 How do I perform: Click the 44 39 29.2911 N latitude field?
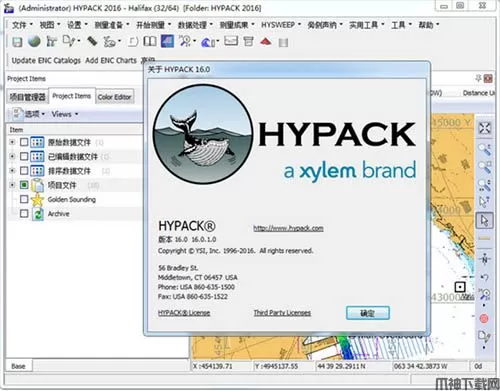pyautogui.click(x=353, y=366)
